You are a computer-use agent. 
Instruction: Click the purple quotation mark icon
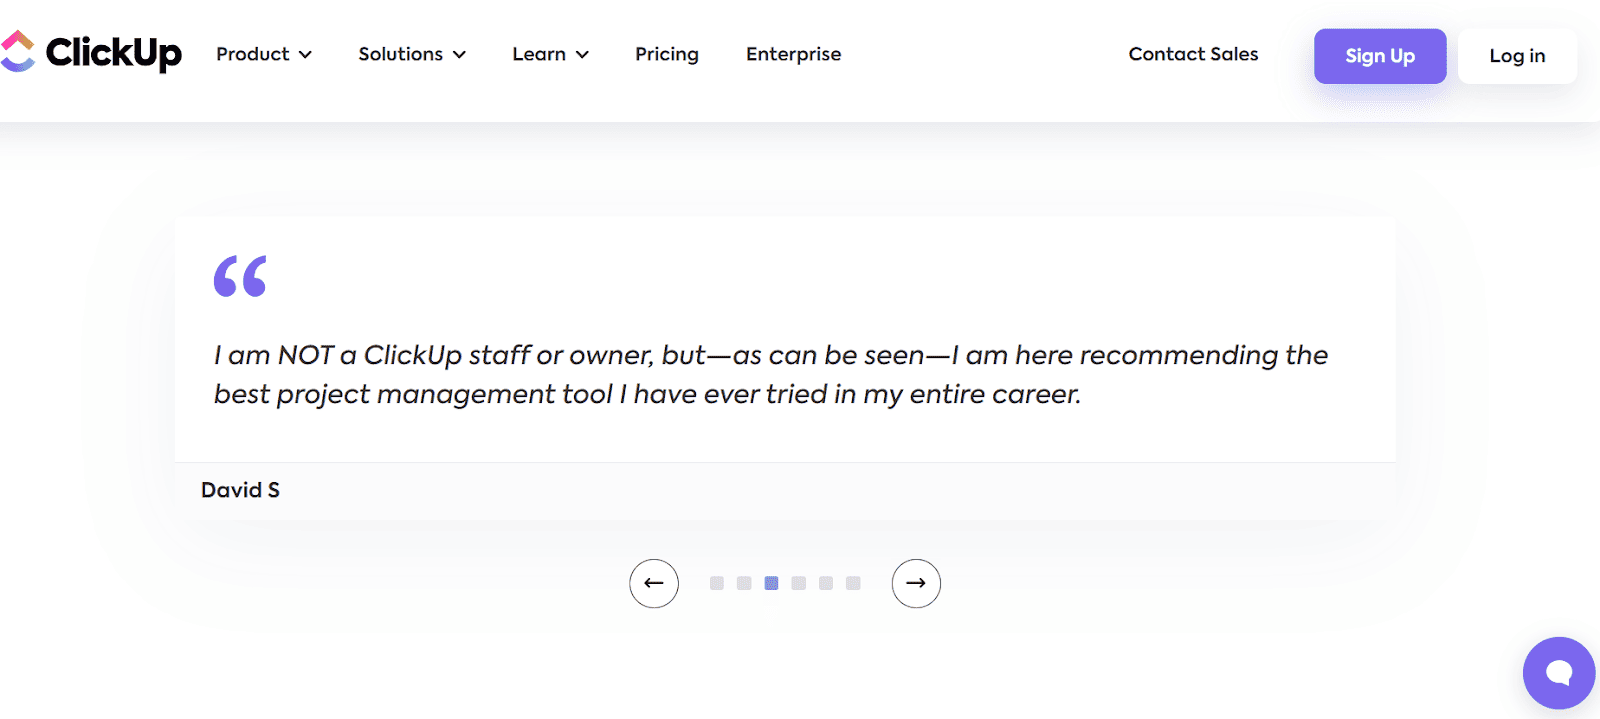click(240, 277)
